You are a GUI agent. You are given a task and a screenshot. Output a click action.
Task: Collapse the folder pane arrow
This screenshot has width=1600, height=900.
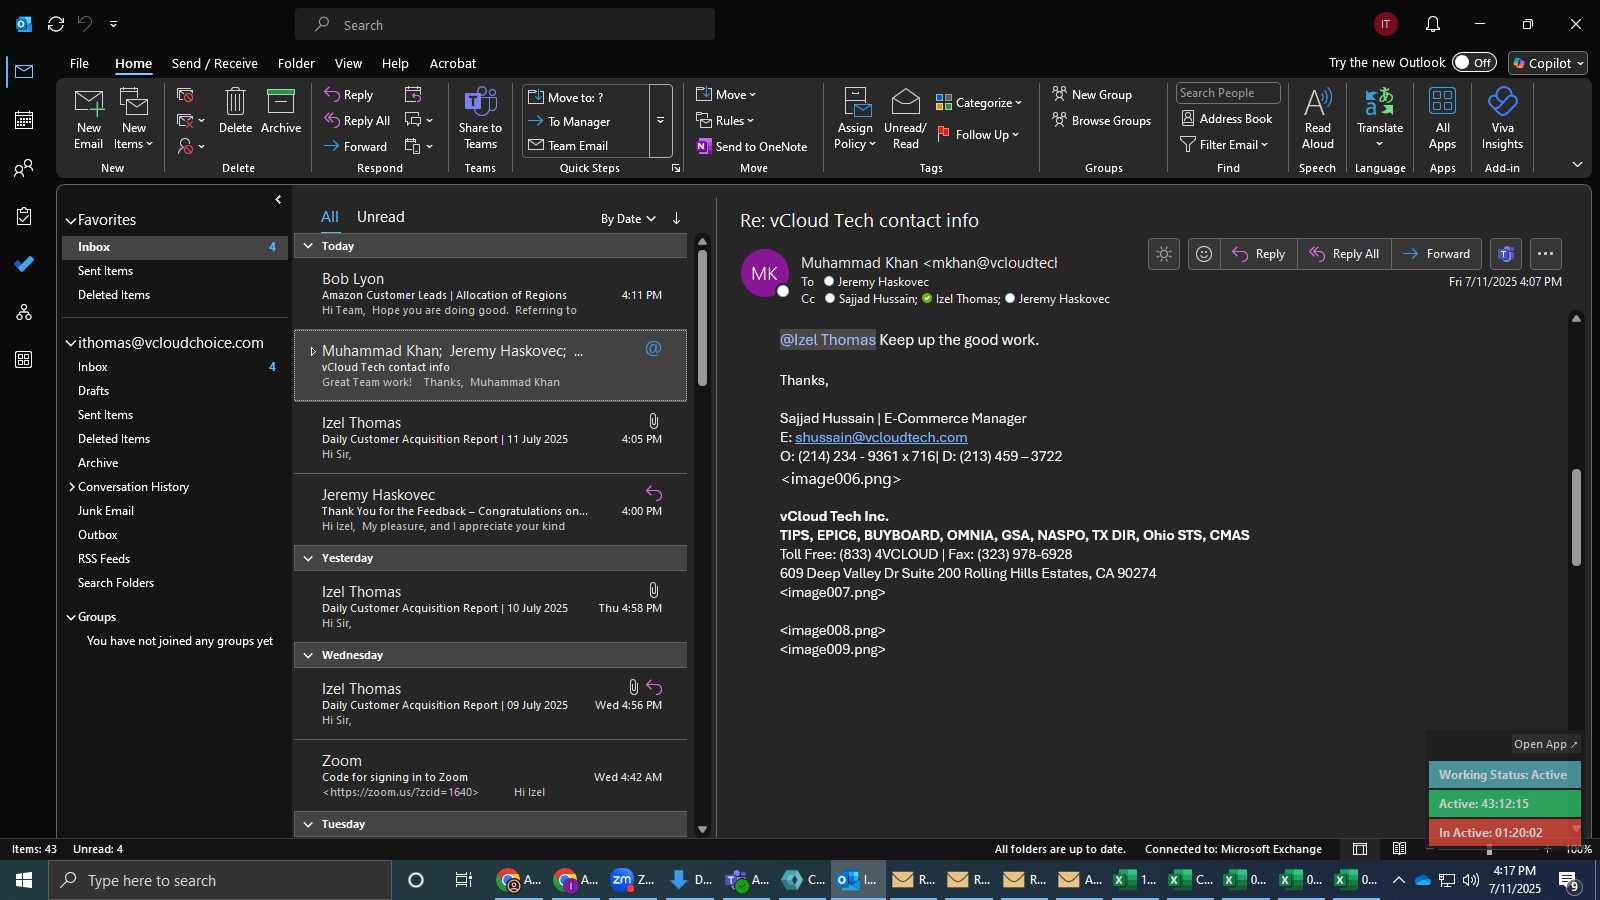278,200
